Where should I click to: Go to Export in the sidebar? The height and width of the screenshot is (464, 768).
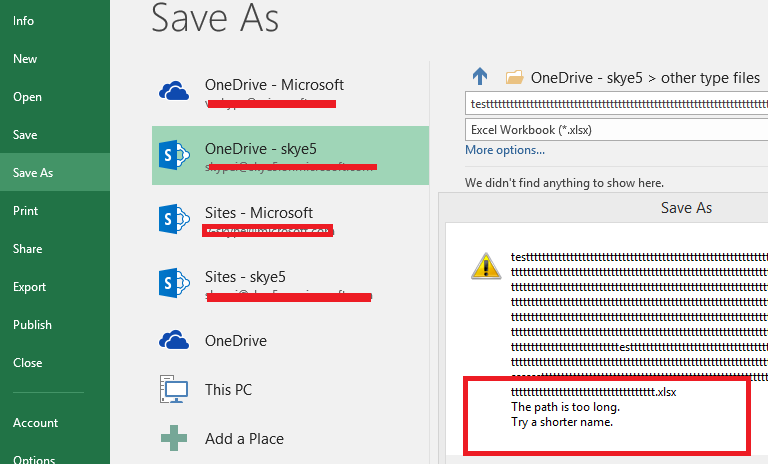29,287
